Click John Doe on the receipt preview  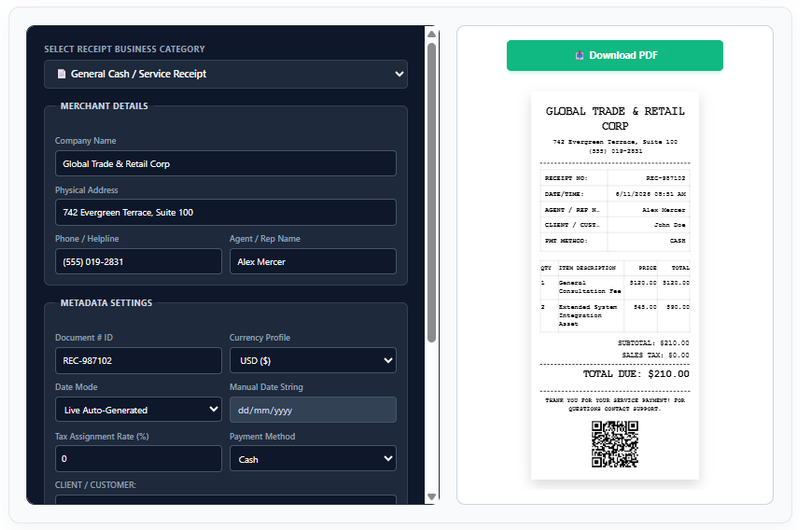click(x=669, y=225)
